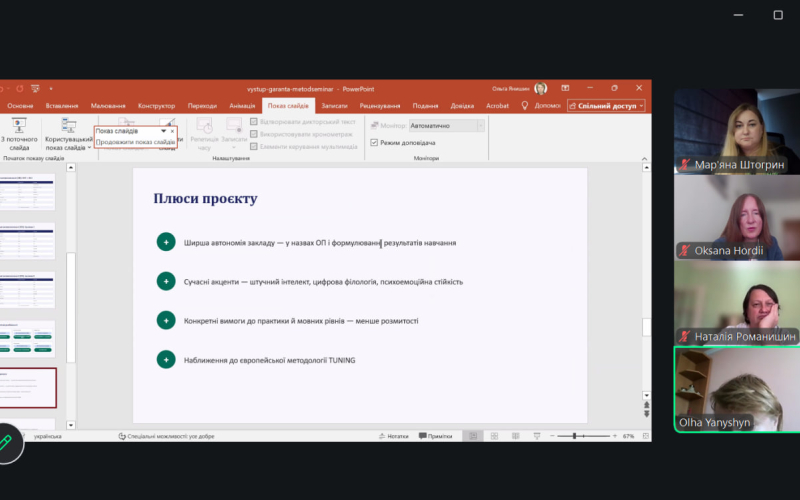Click Ольга Янишин account avatar
800x500 pixels.
click(x=540, y=88)
